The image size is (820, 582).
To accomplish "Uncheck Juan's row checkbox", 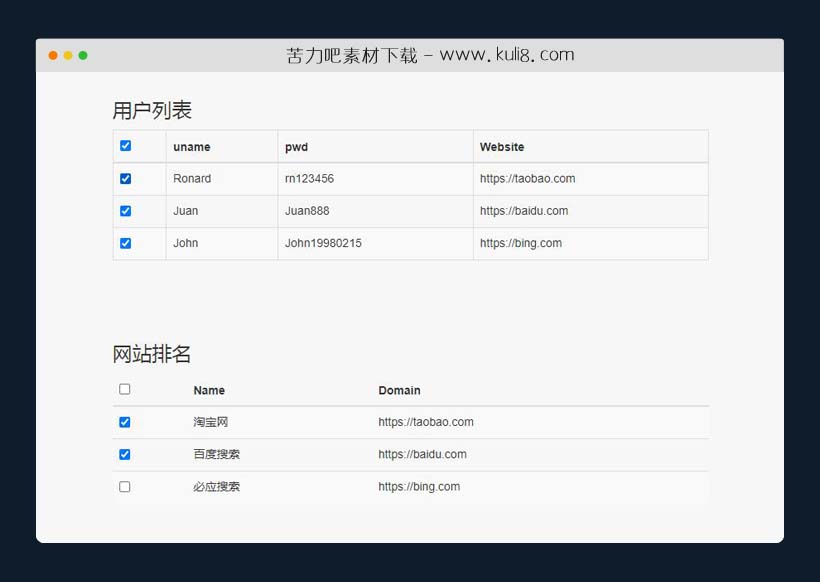I will 125,211.
